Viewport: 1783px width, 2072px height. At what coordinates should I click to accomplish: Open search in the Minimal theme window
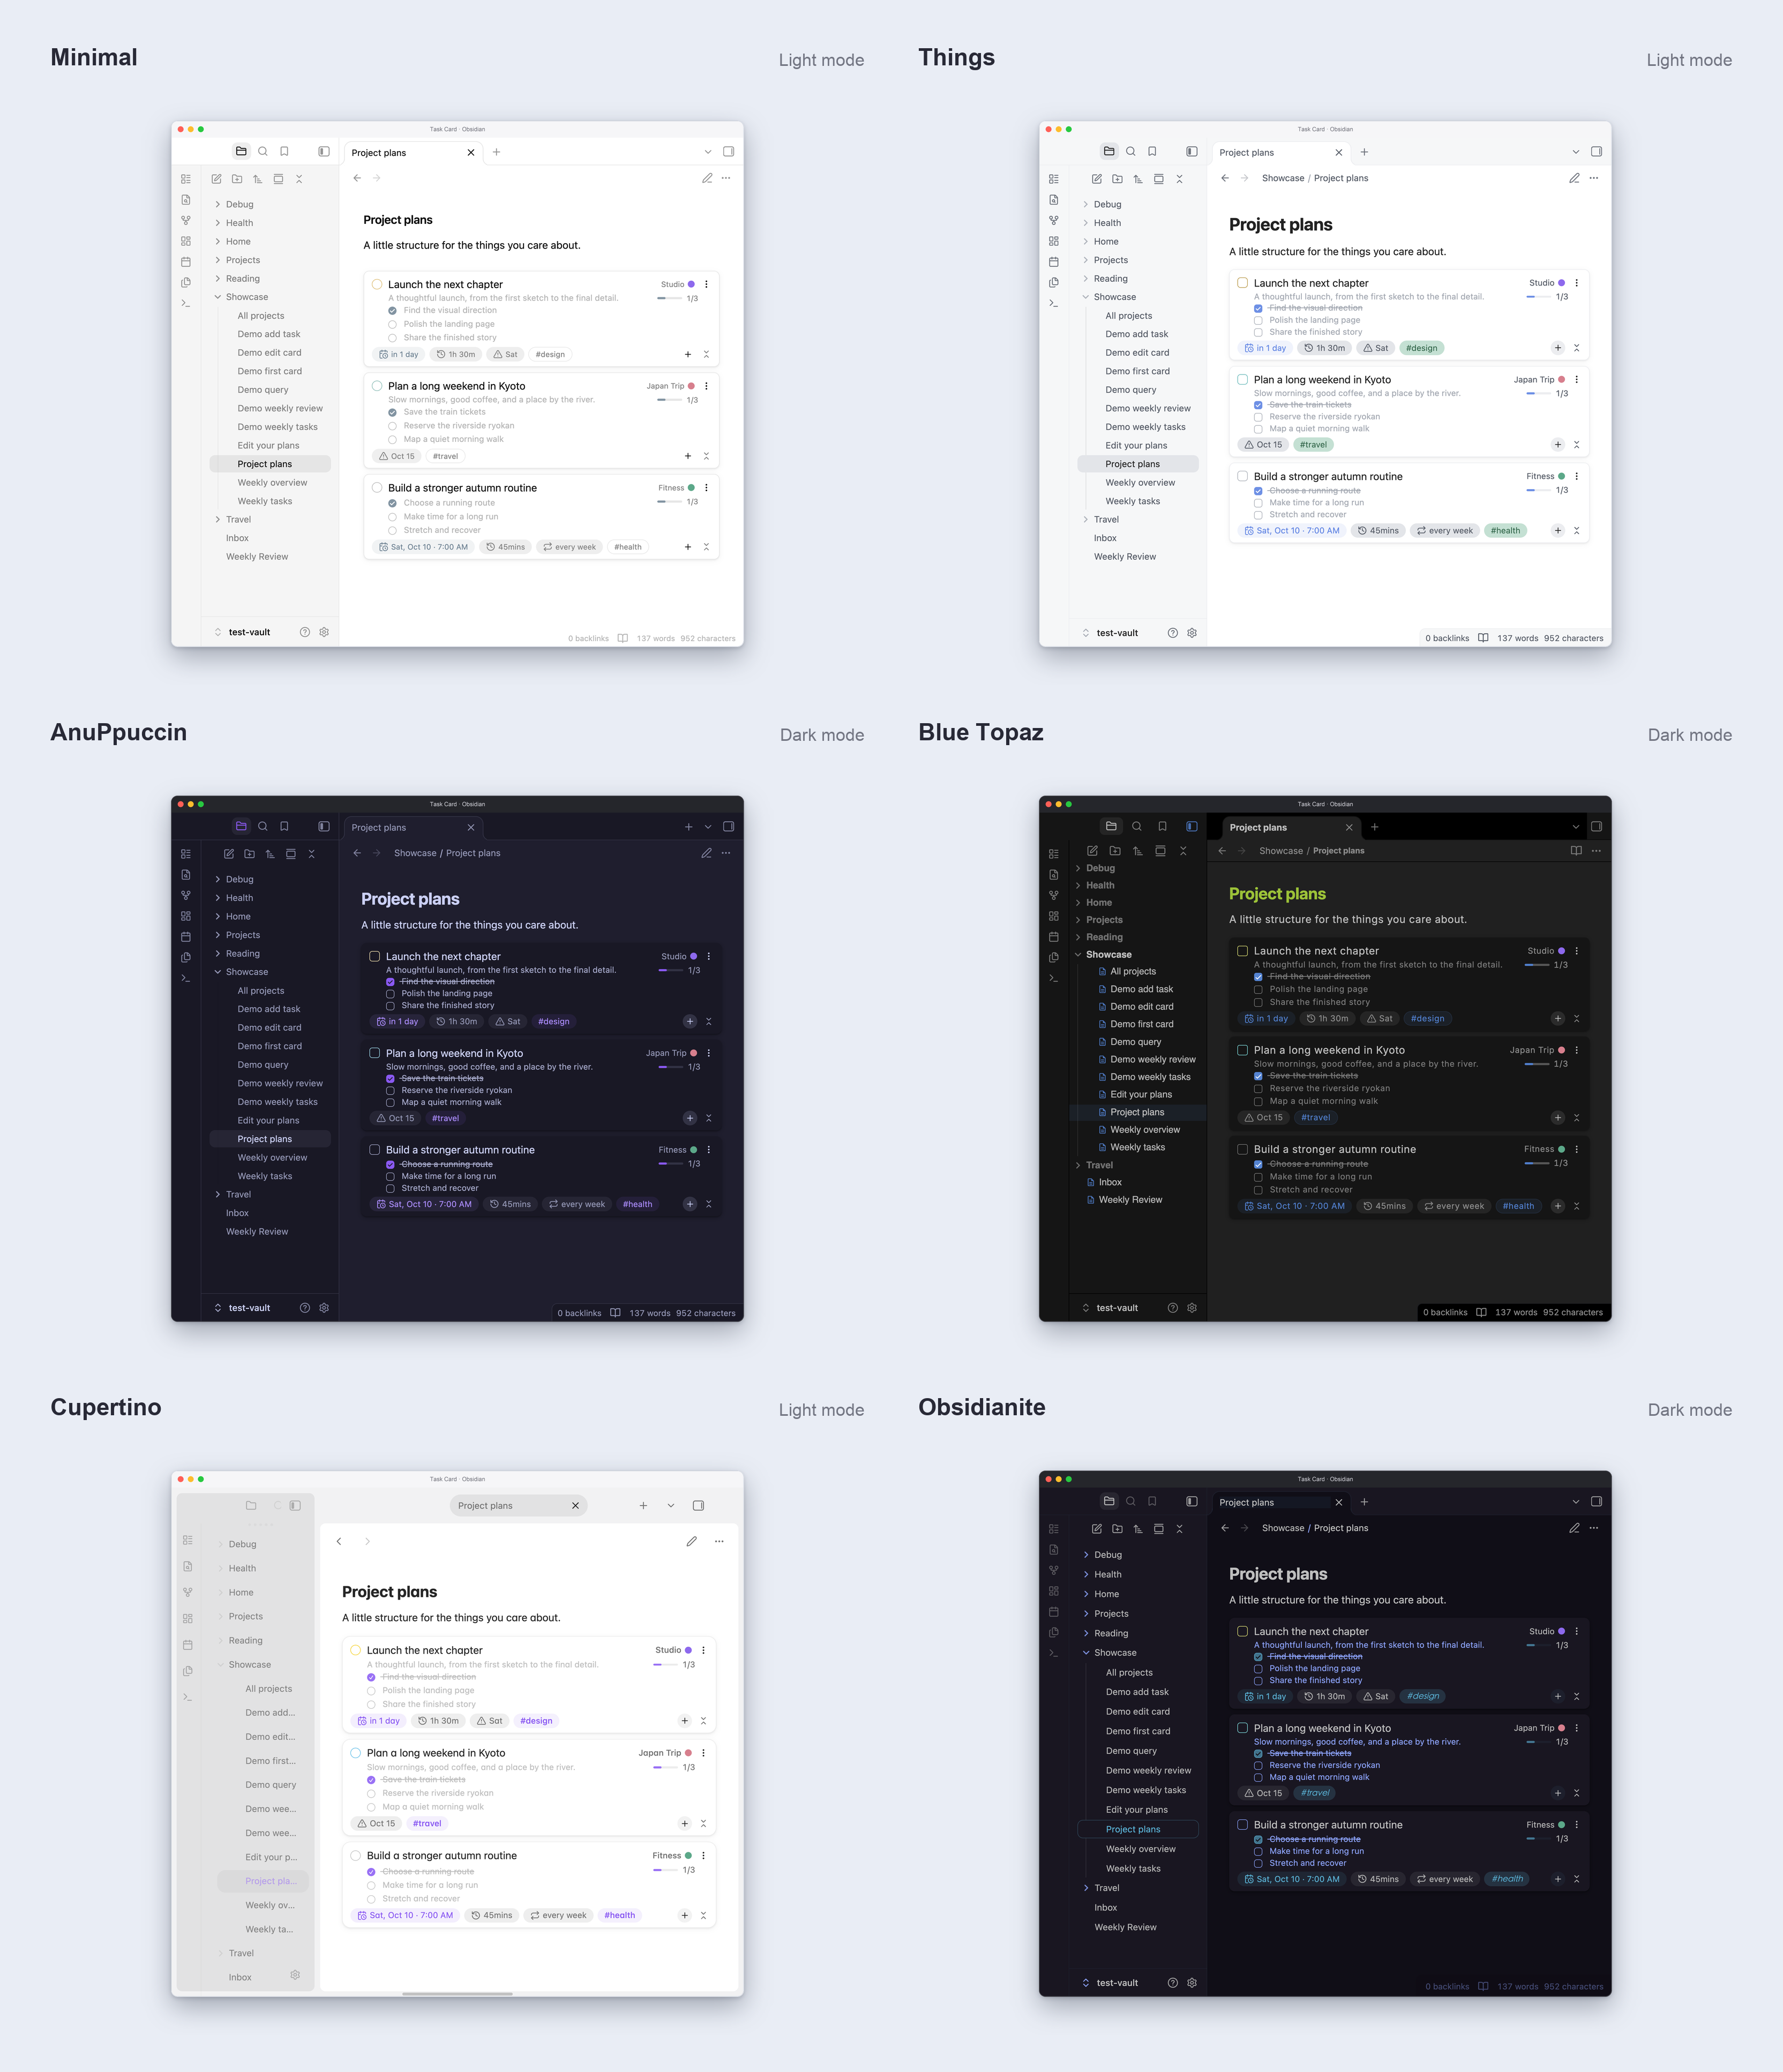pyautogui.click(x=263, y=152)
